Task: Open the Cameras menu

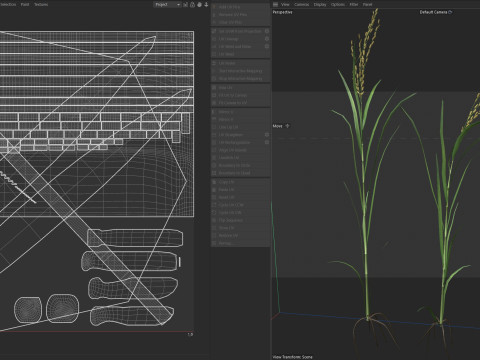Action: (301, 4)
